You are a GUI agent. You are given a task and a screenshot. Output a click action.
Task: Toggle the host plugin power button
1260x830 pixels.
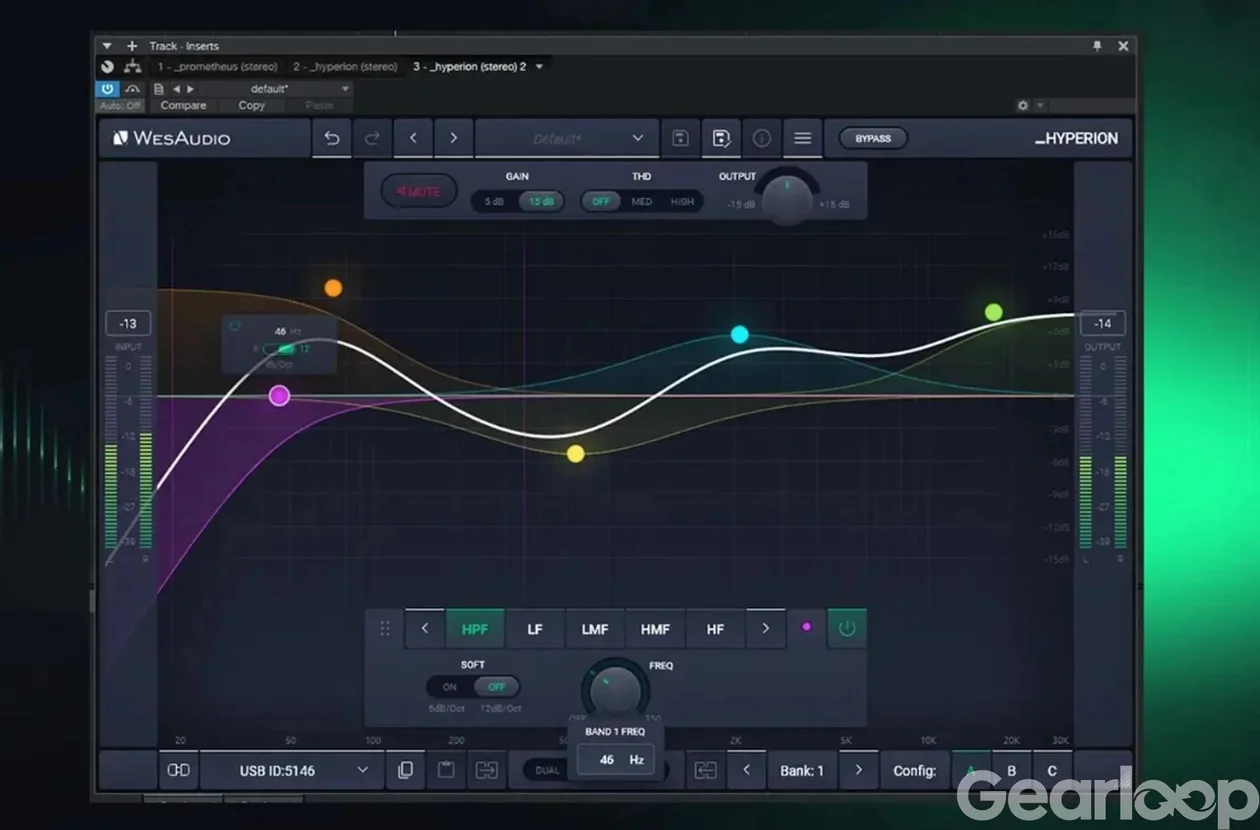click(108, 89)
